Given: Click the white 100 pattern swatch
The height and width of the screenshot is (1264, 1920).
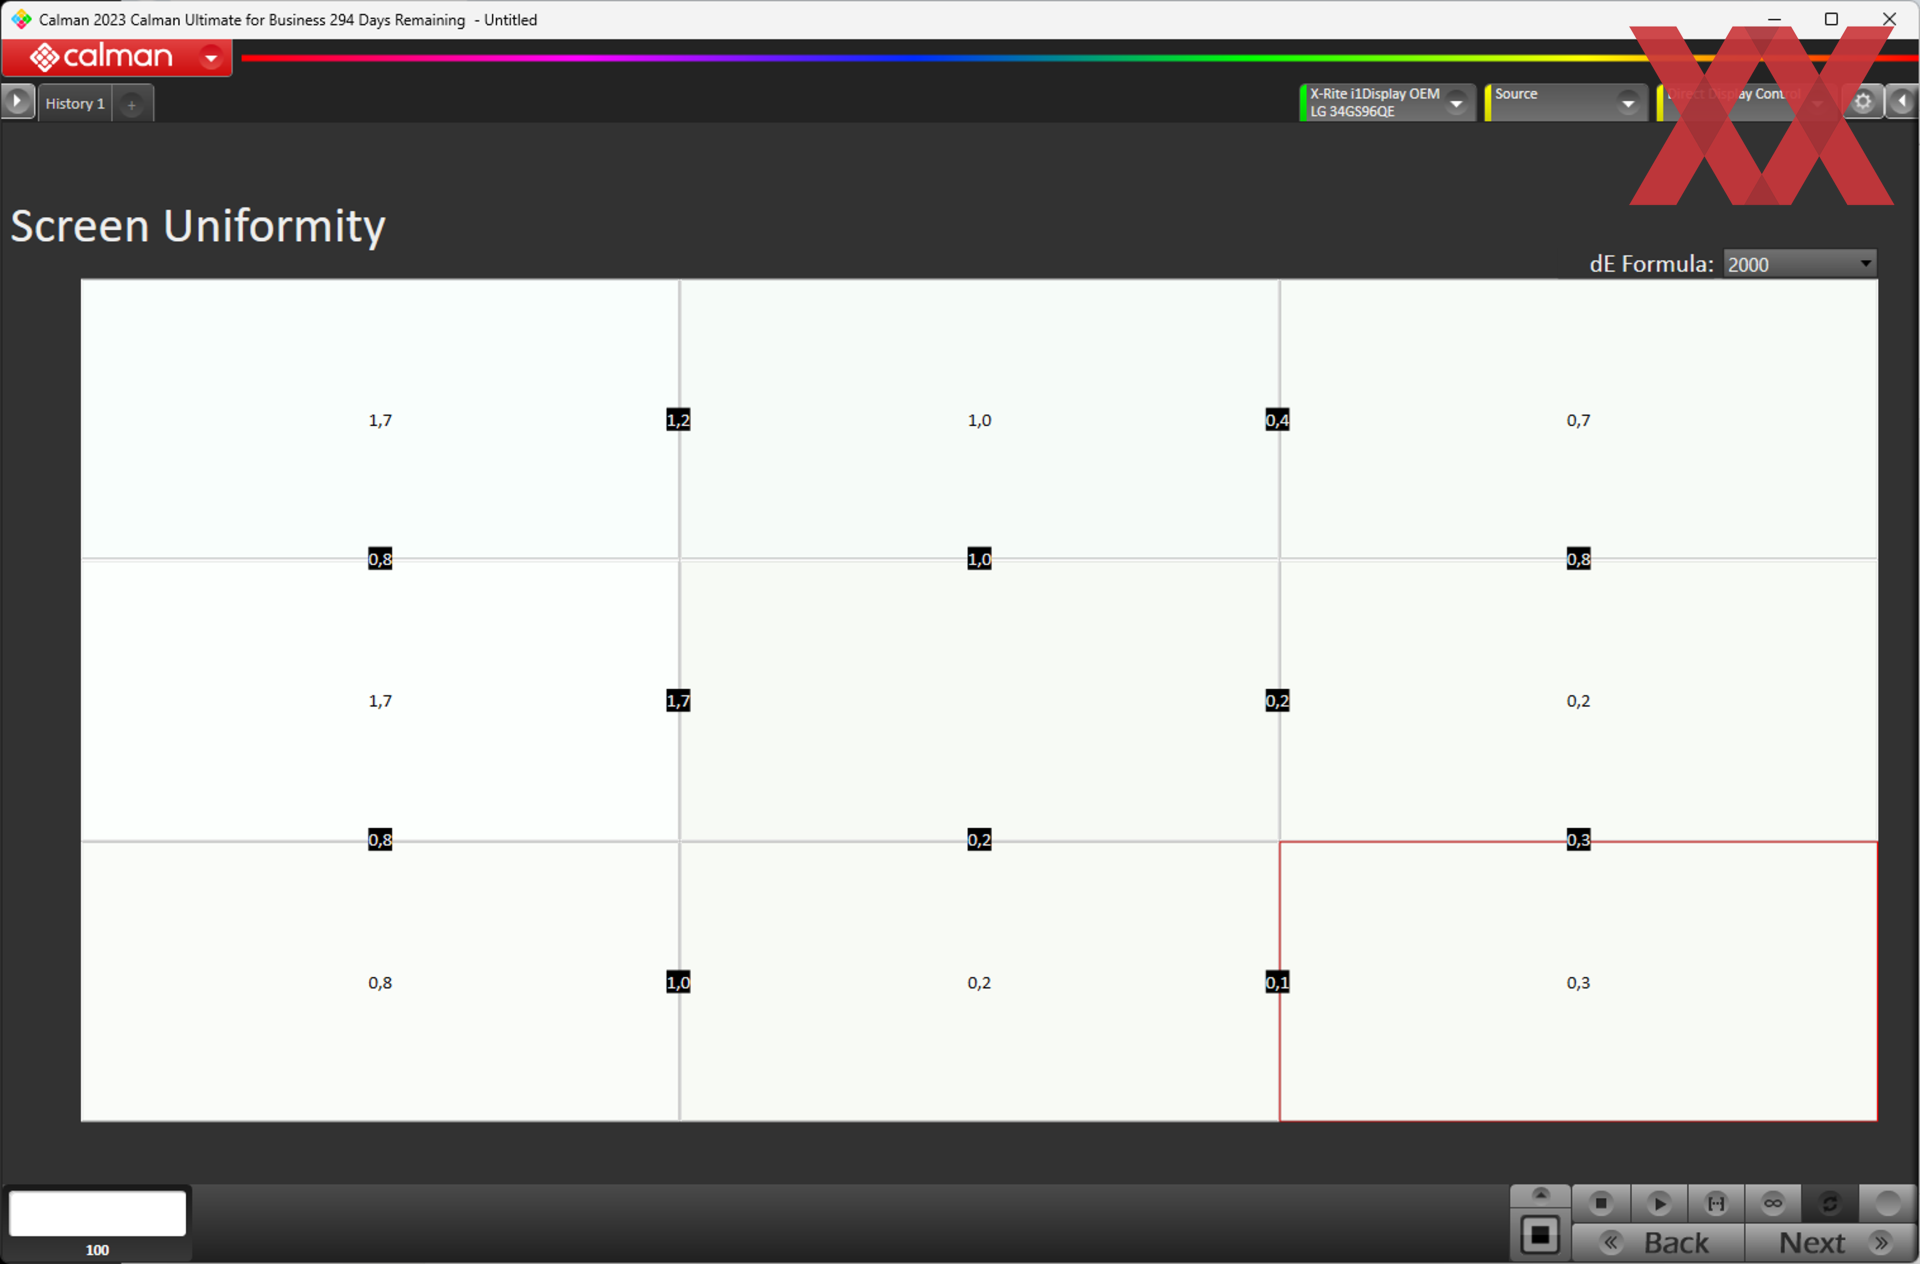Looking at the screenshot, I should pyautogui.click(x=97, y=1213).
